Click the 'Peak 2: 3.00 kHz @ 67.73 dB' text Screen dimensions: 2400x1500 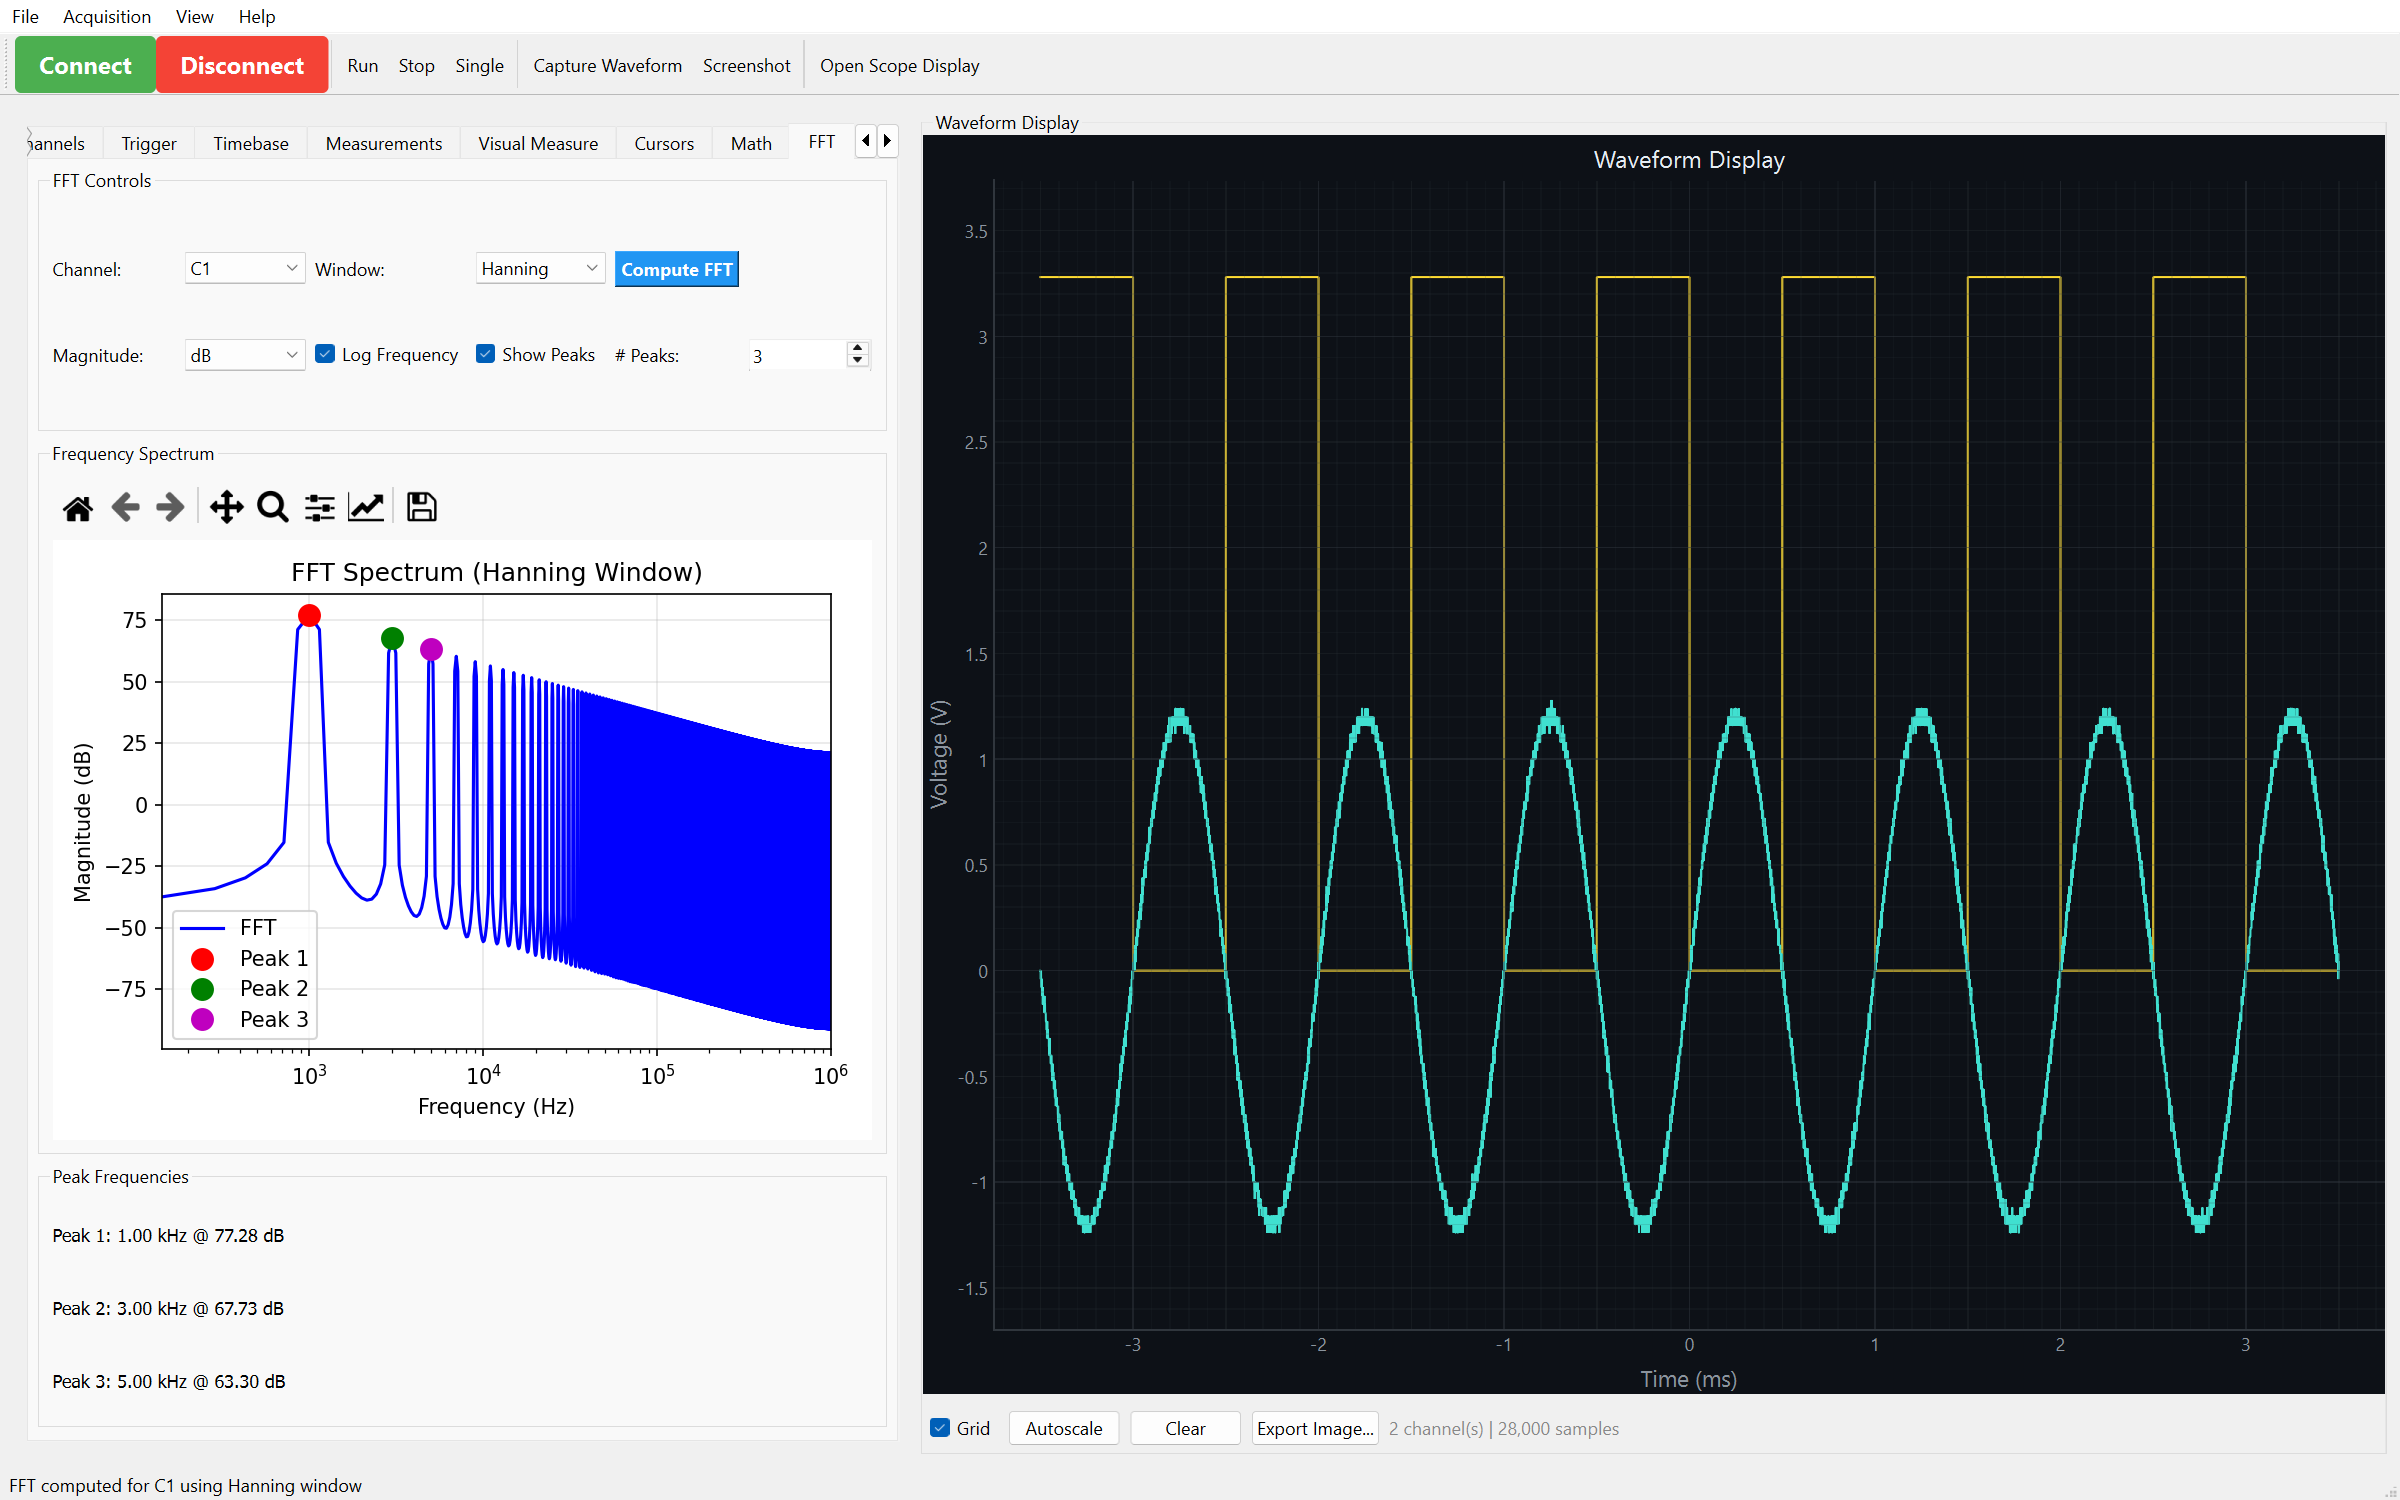click(168, 1308)
